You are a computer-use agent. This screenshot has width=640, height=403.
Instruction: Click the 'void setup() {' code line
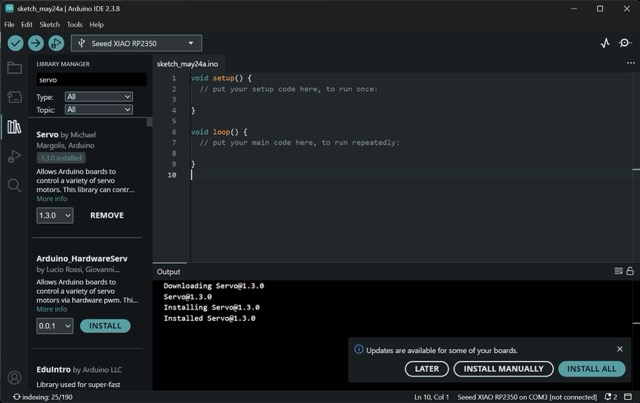(x=221, y=78)
